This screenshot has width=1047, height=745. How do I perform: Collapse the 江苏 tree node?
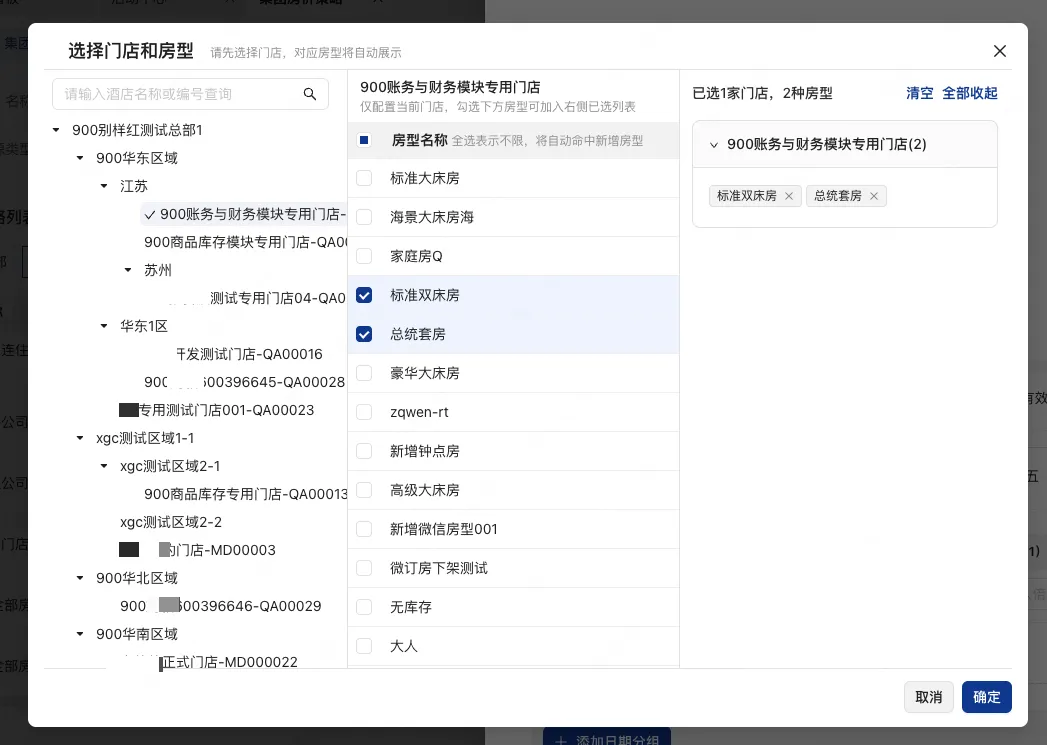pos(104,186)
